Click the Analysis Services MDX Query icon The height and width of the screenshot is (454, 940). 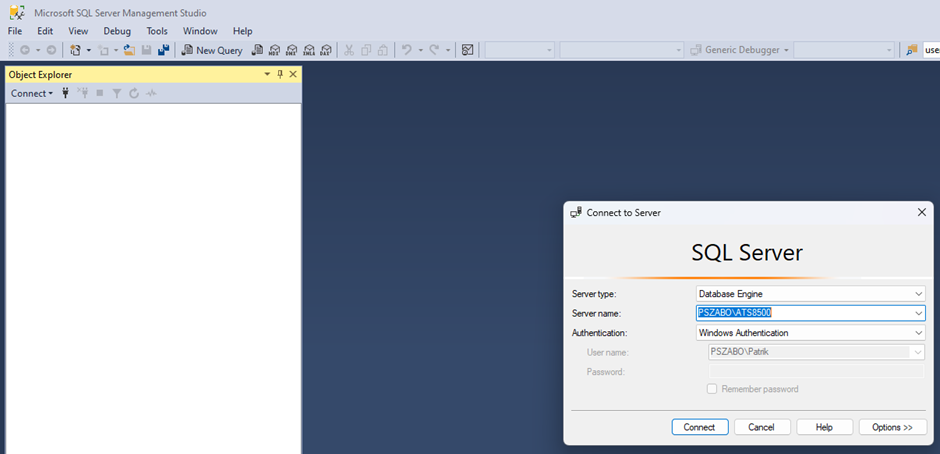click(x=275, y=50)
